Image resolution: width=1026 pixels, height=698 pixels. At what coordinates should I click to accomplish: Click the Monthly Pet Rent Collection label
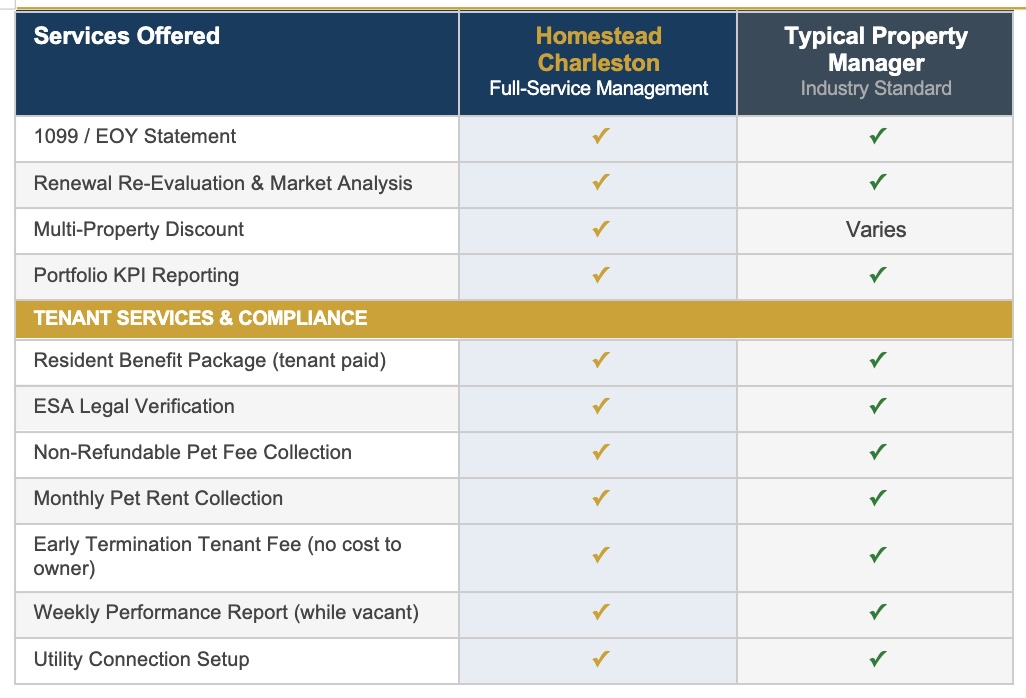[158, 498]
